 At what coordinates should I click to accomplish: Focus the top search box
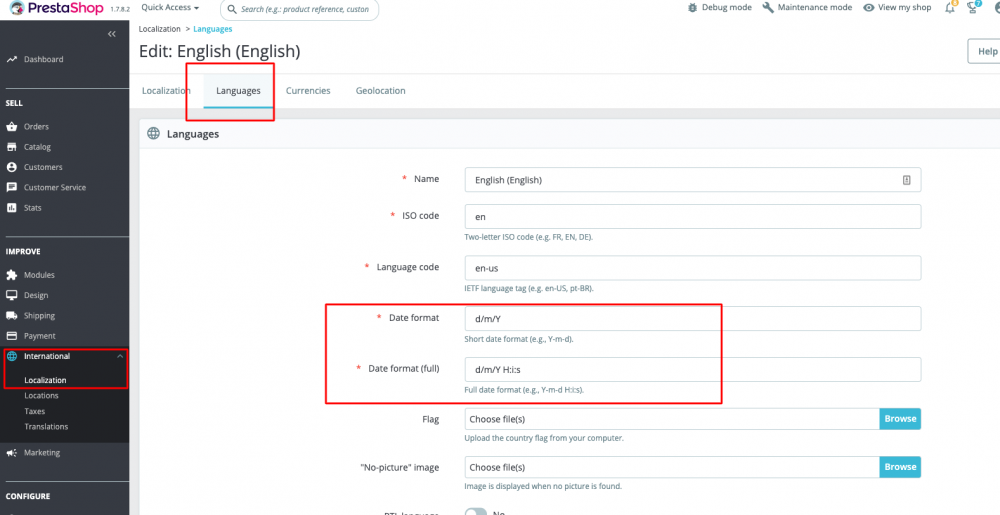(x=299, y=10)
